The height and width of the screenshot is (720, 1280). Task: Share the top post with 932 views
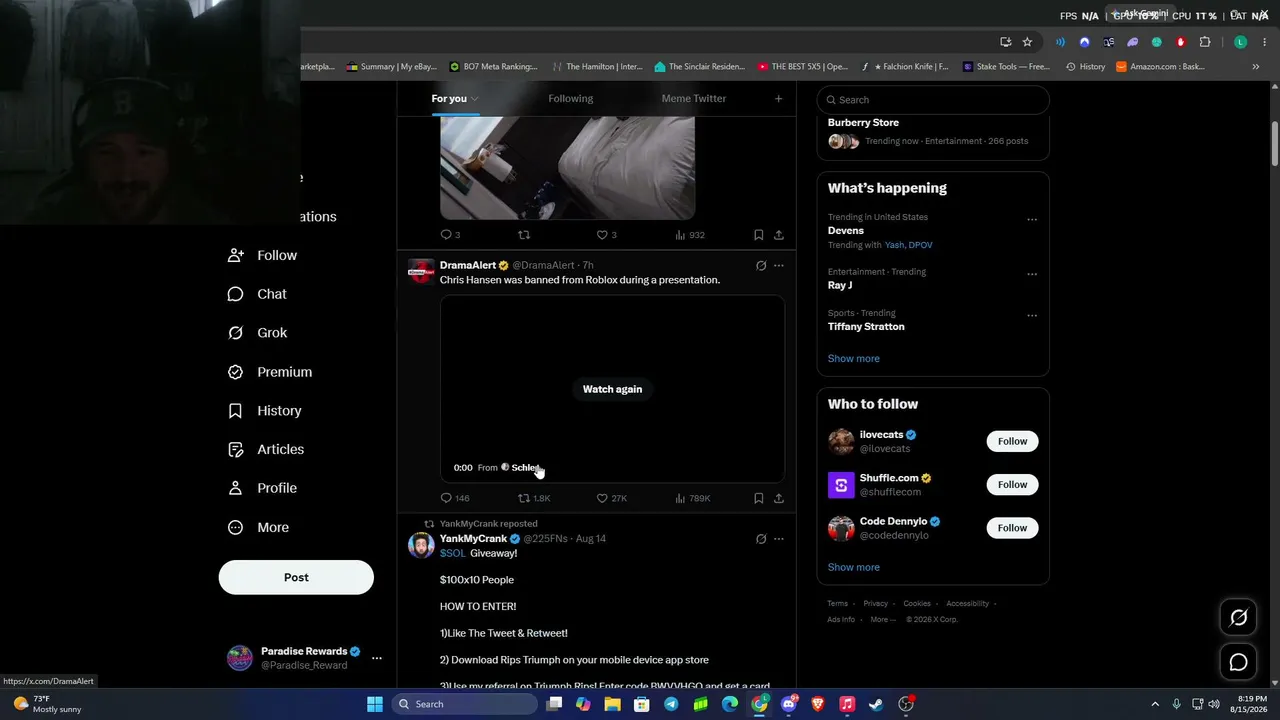pyautogui.click(x=779, y=235)
